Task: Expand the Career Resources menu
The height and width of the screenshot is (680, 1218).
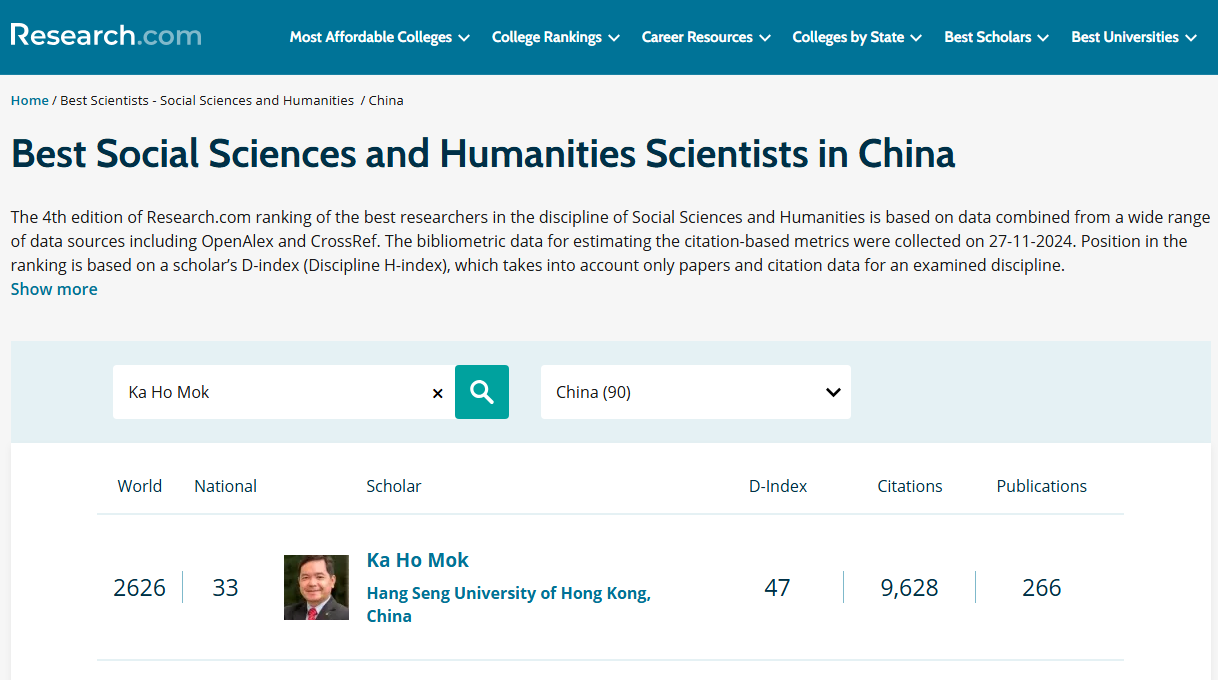Action: pos(706,37)
